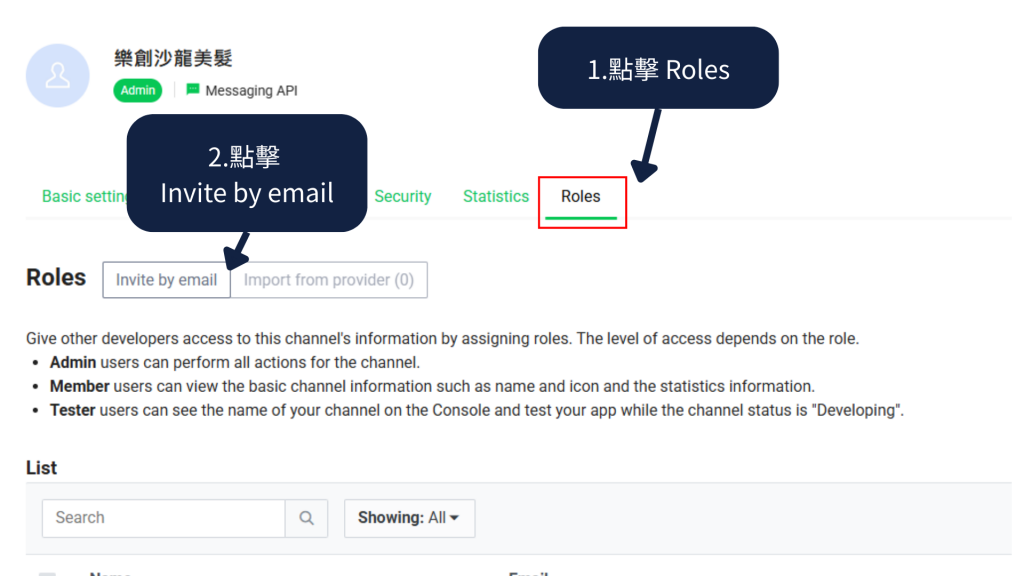The image size is (1024, 576).
Task: Click the '2.點擊 Invite by email' callout
Action: tap(247, 173)
